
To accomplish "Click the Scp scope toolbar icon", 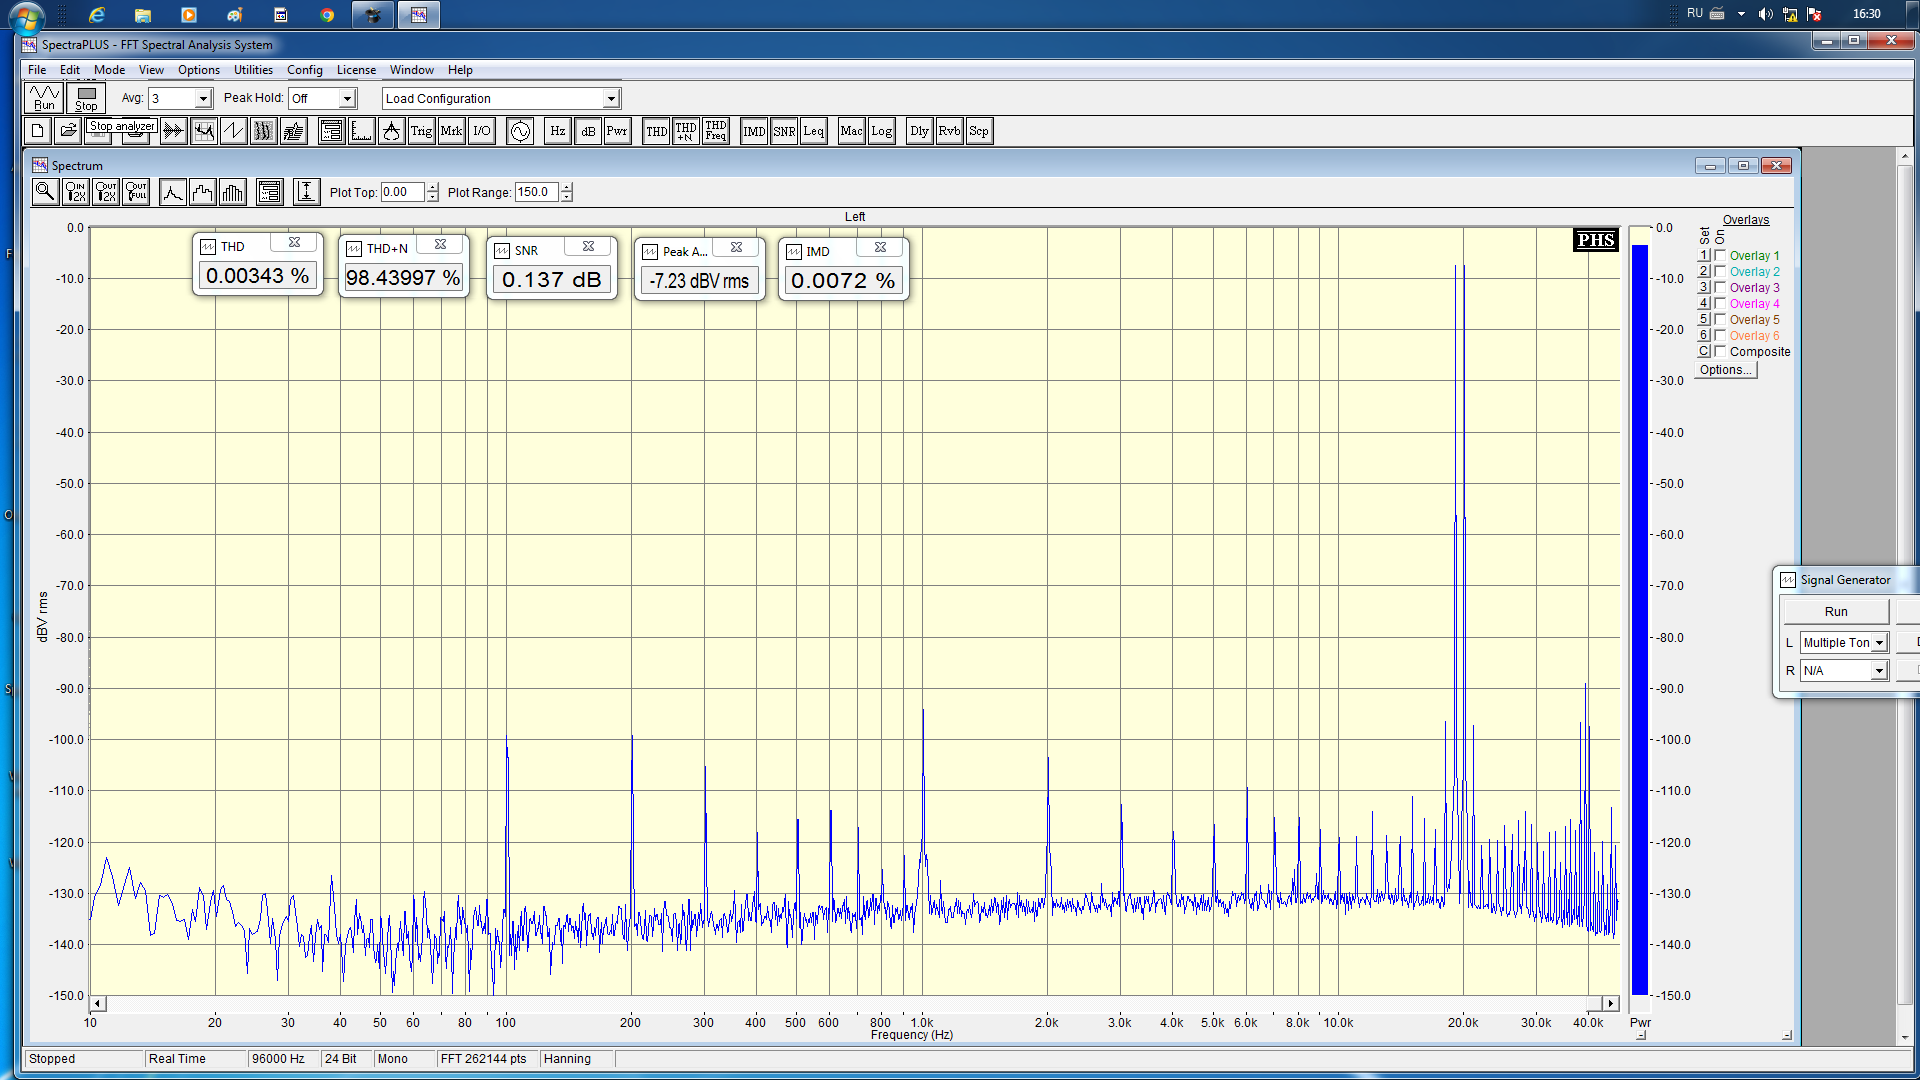I will pos(980,131).
